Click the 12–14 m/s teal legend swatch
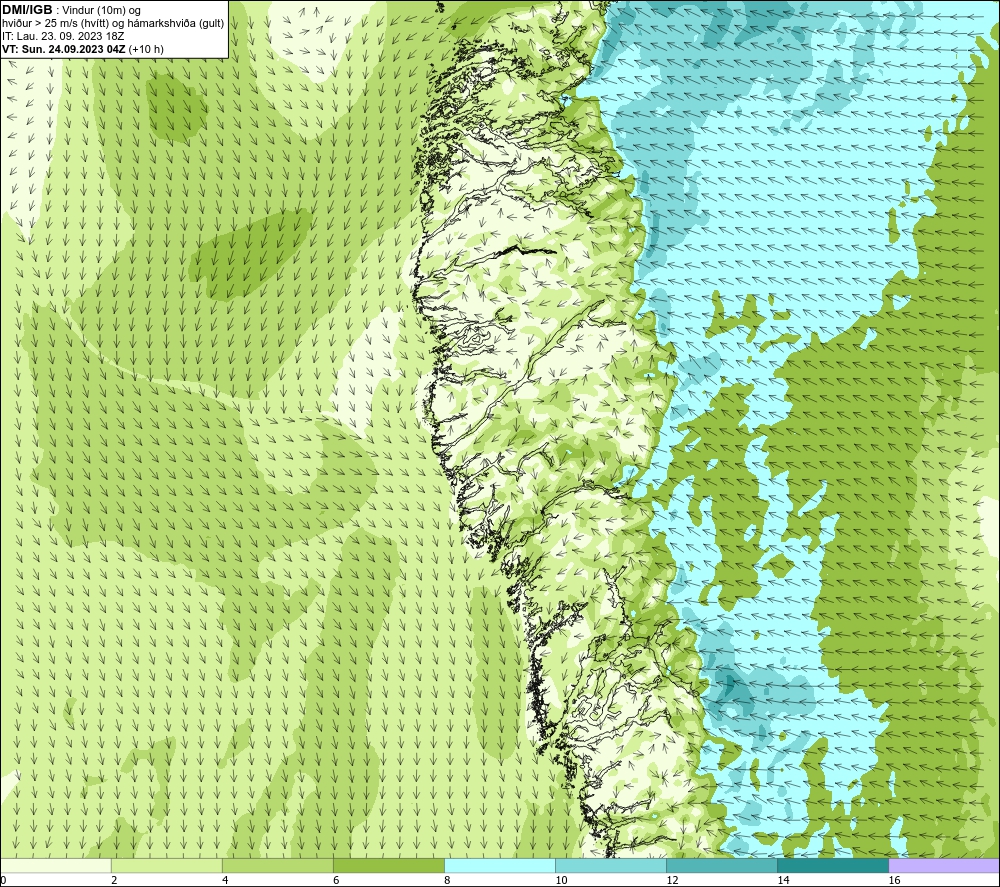This screenshot has height=887, width=1000. pyautogui.click(x=722, y=865)
